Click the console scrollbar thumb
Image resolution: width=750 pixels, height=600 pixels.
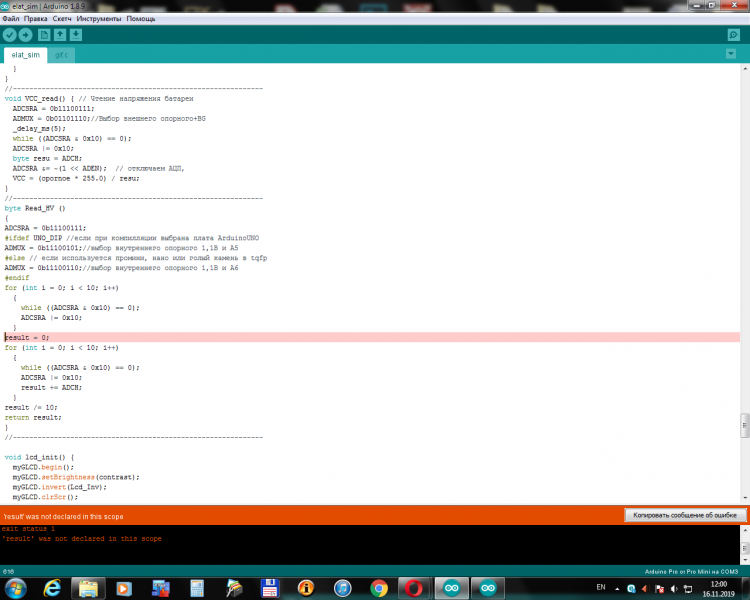[x=745, y=547]
